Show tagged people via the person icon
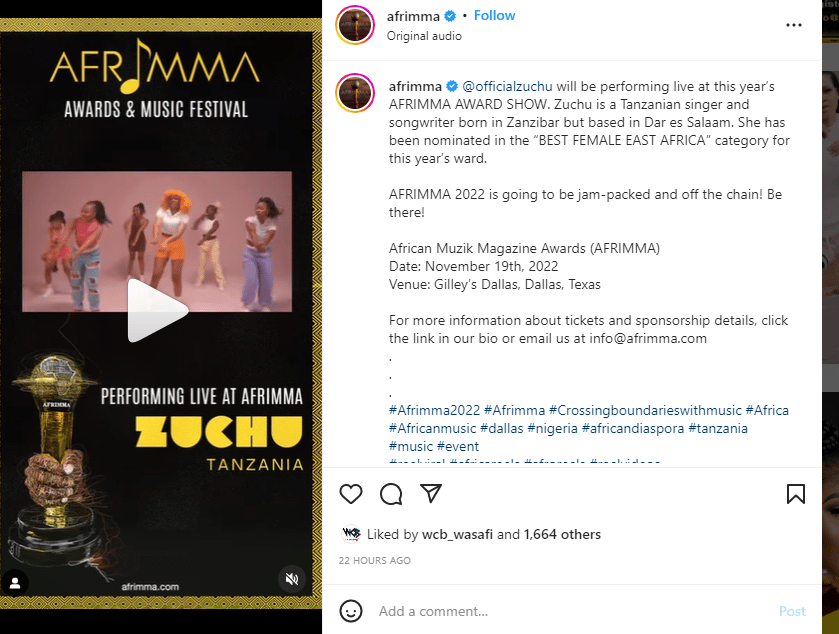 tap(15, 583)
